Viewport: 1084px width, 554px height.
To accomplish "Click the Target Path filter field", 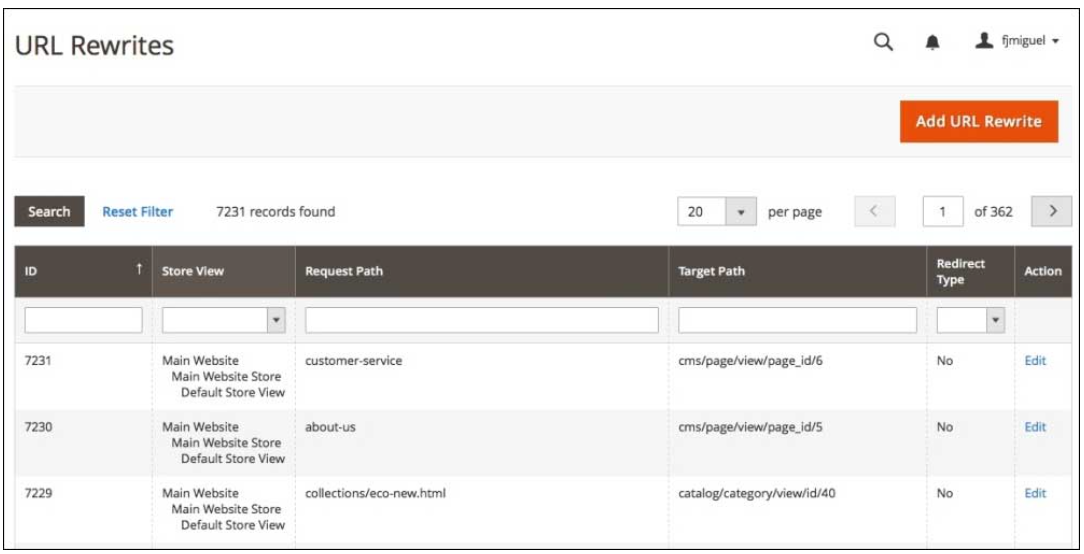I will (797, 320).
